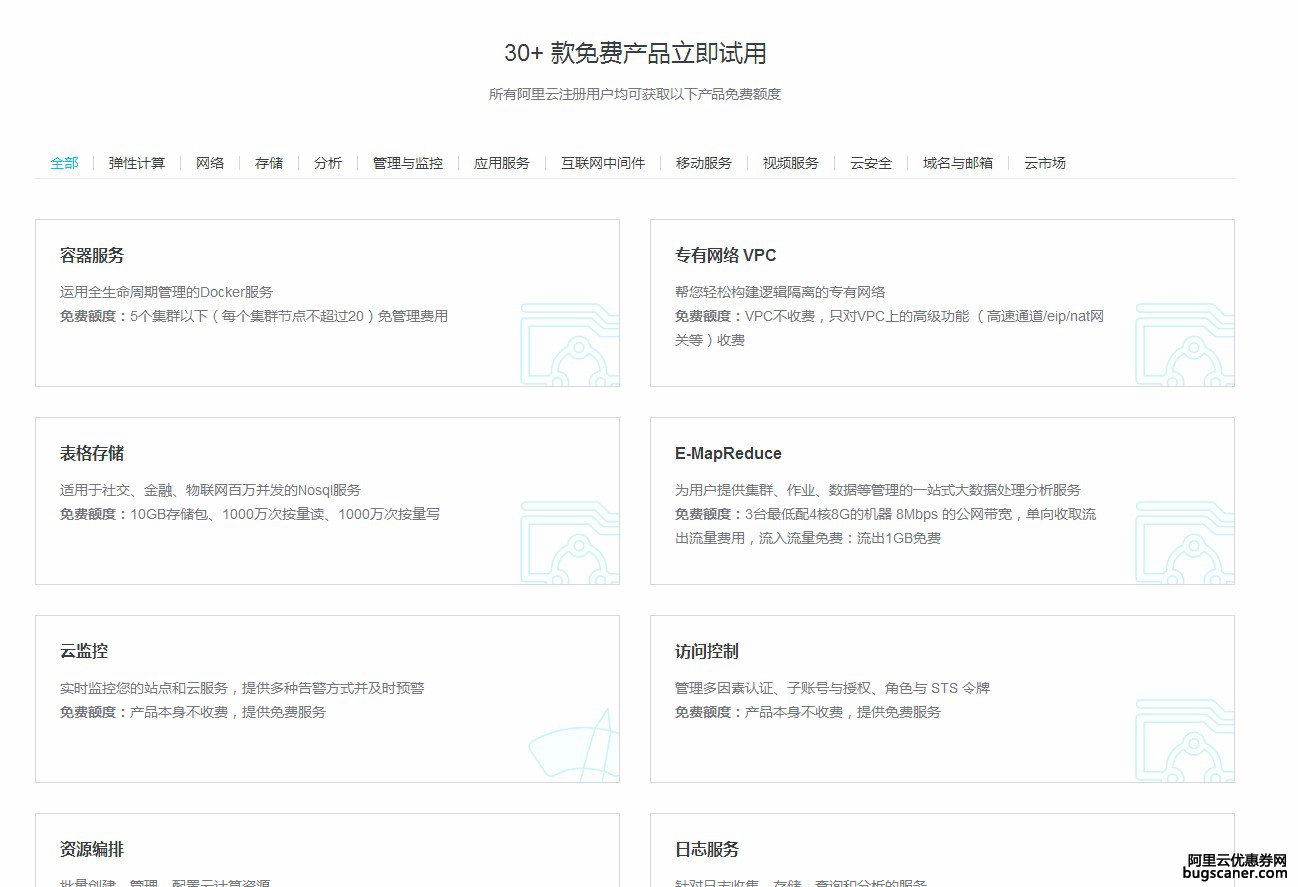This screenshot has height=887, width=1298.
Task: Open the 域名与邮箱 tab
Action: pyautogui.click(x=958, y=163)
